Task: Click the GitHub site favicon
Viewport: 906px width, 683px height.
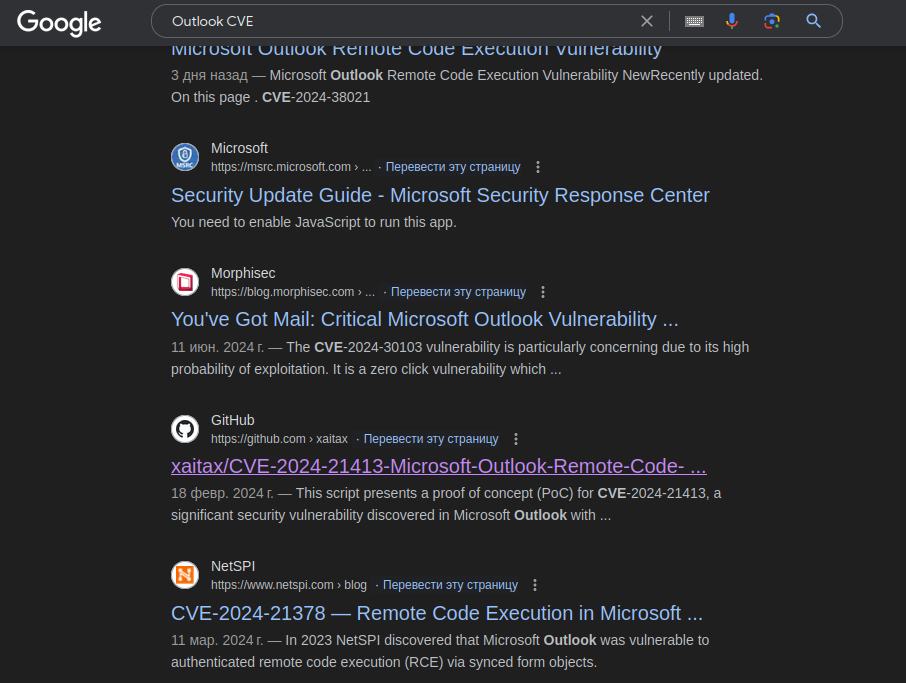Action: (185, 429)
